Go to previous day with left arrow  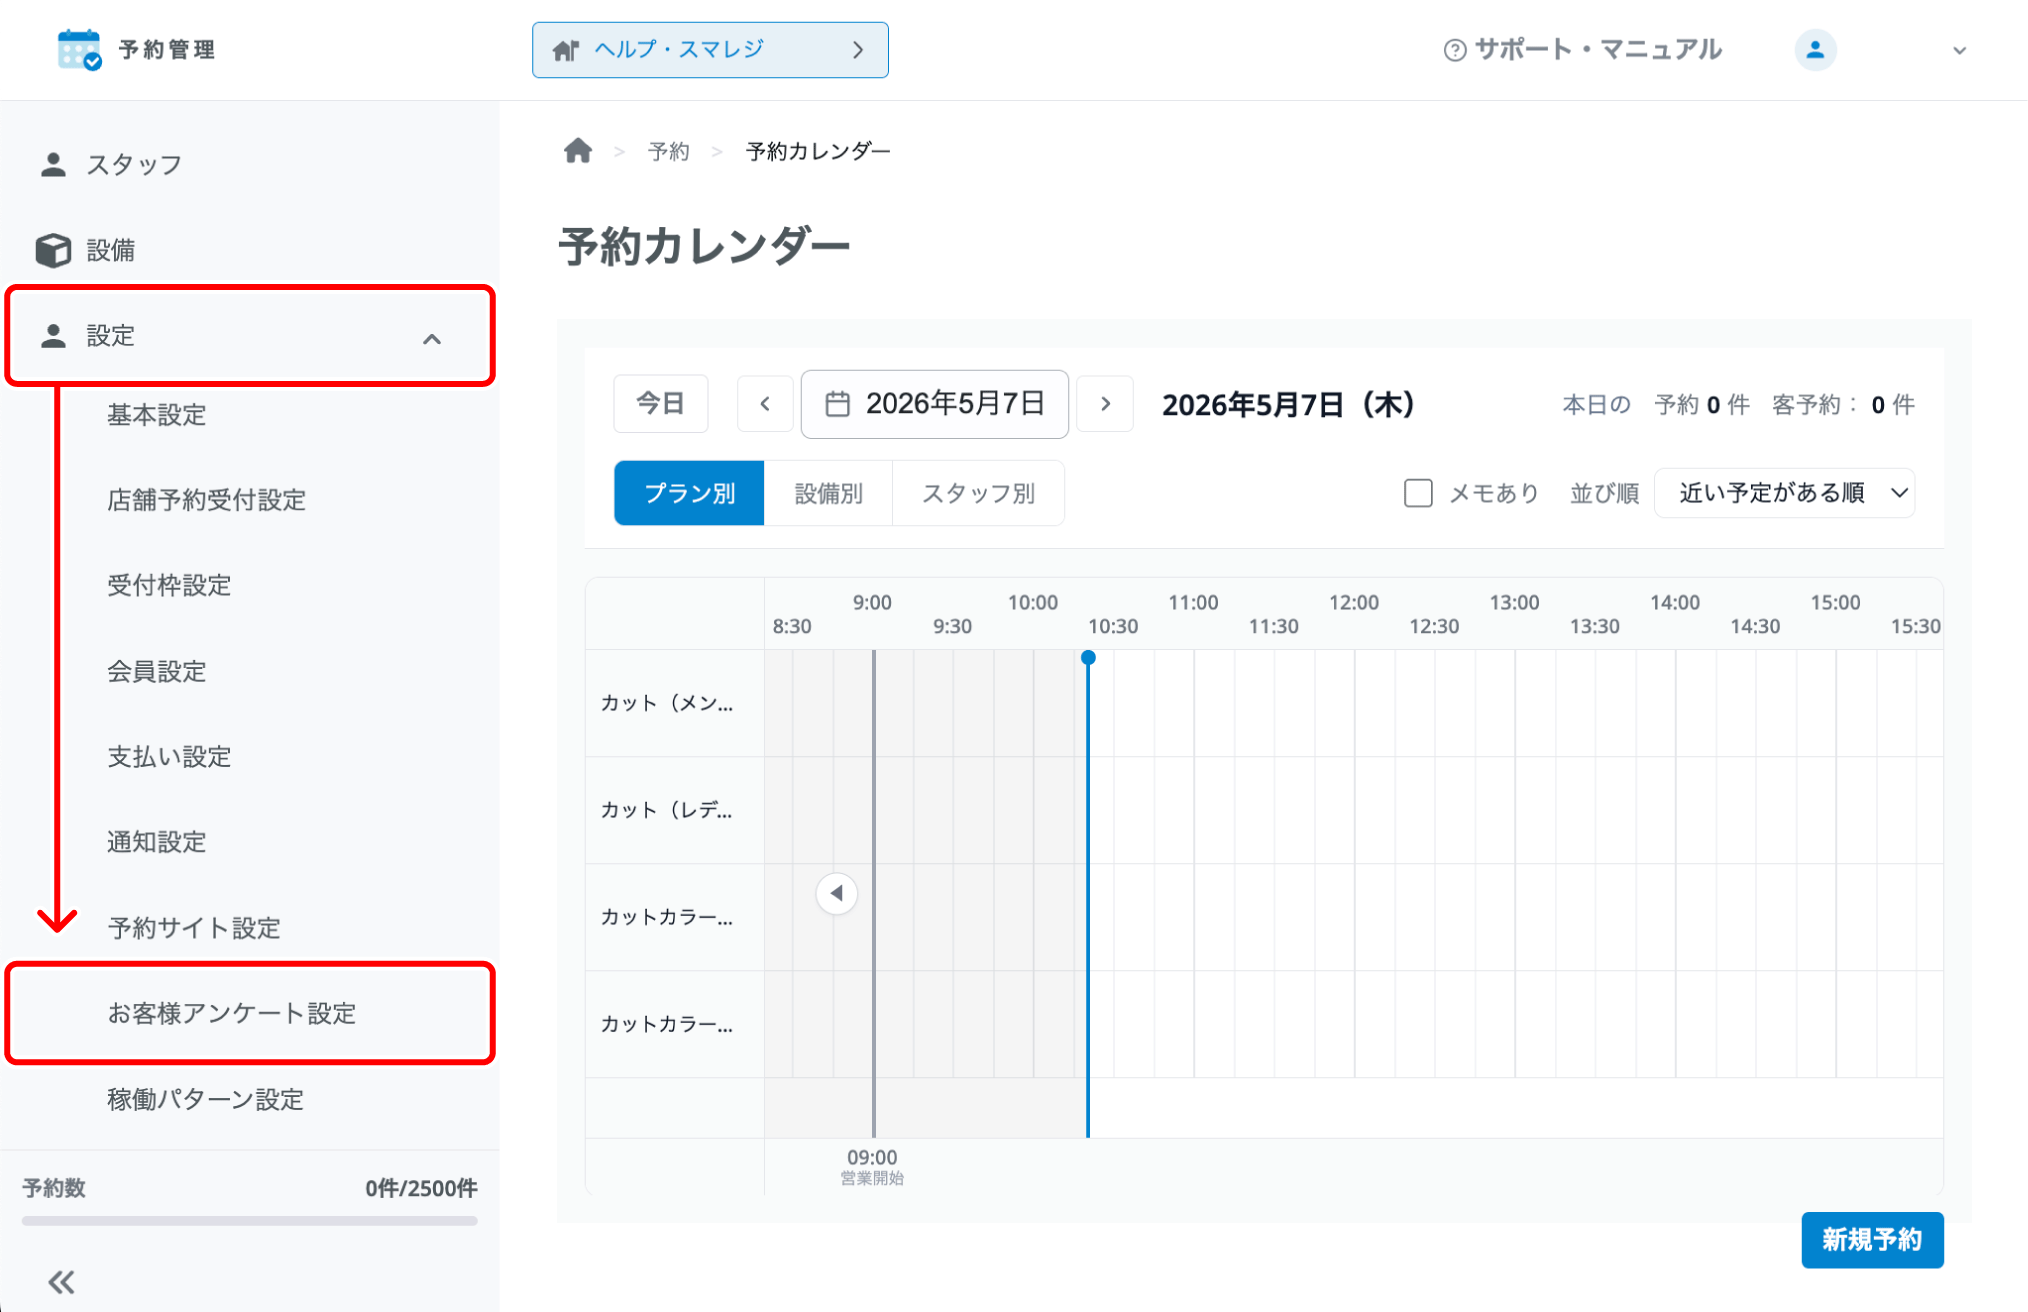pos(765,404)
